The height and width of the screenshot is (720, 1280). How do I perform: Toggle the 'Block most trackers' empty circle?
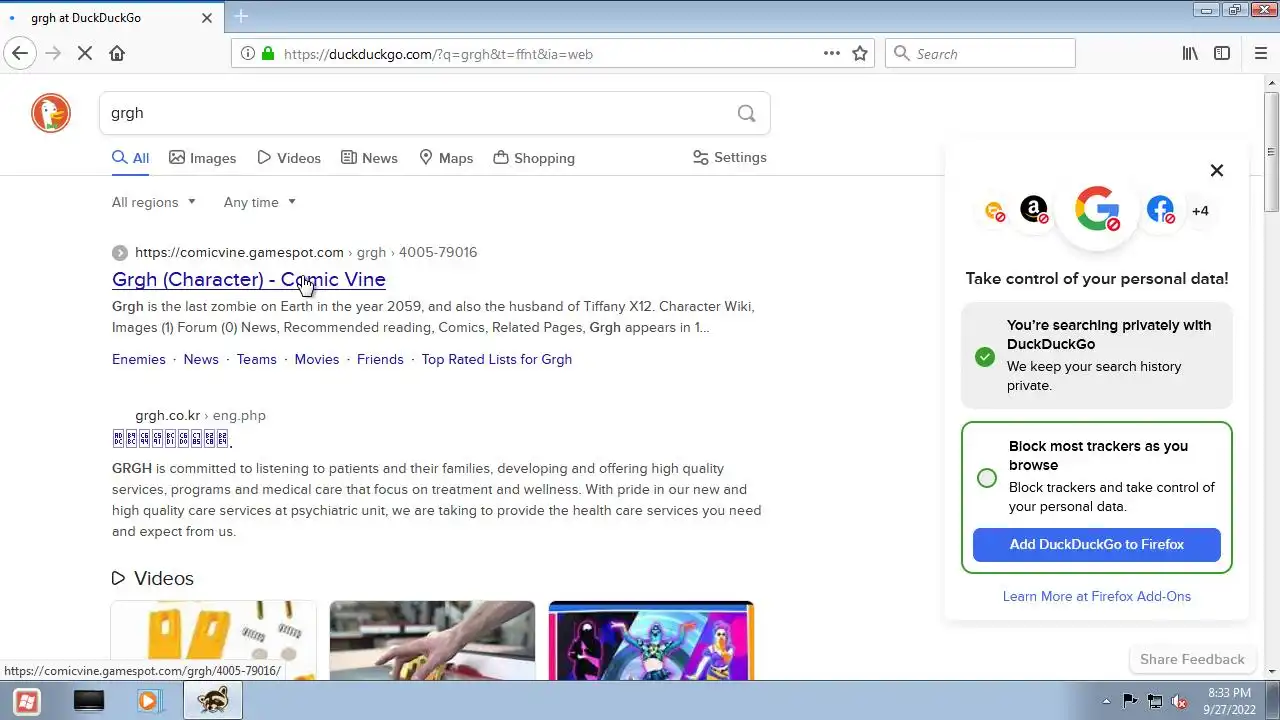(x=987, y=477)
